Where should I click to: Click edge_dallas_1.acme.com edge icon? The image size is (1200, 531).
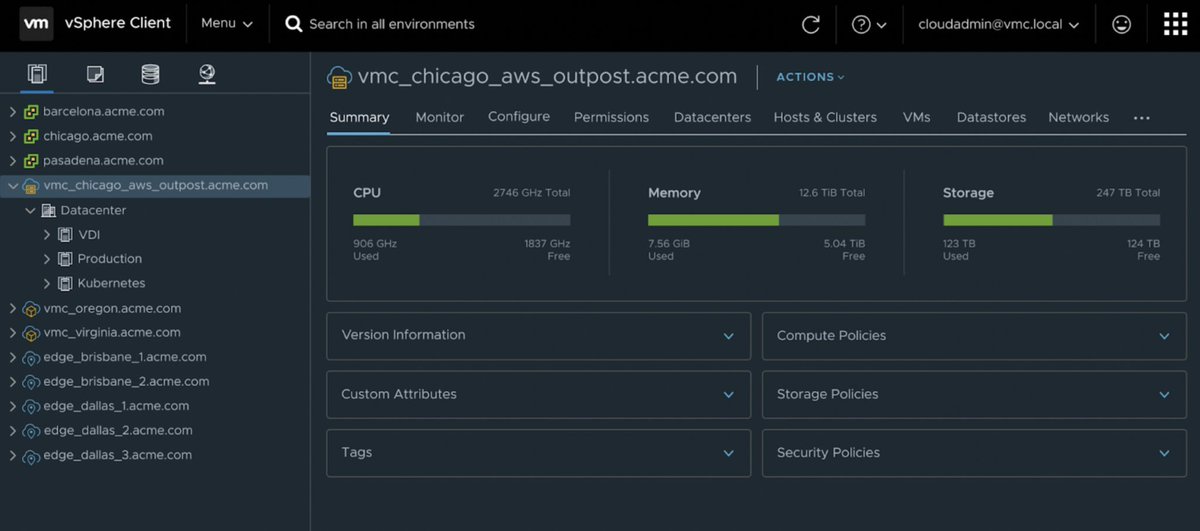31,406
